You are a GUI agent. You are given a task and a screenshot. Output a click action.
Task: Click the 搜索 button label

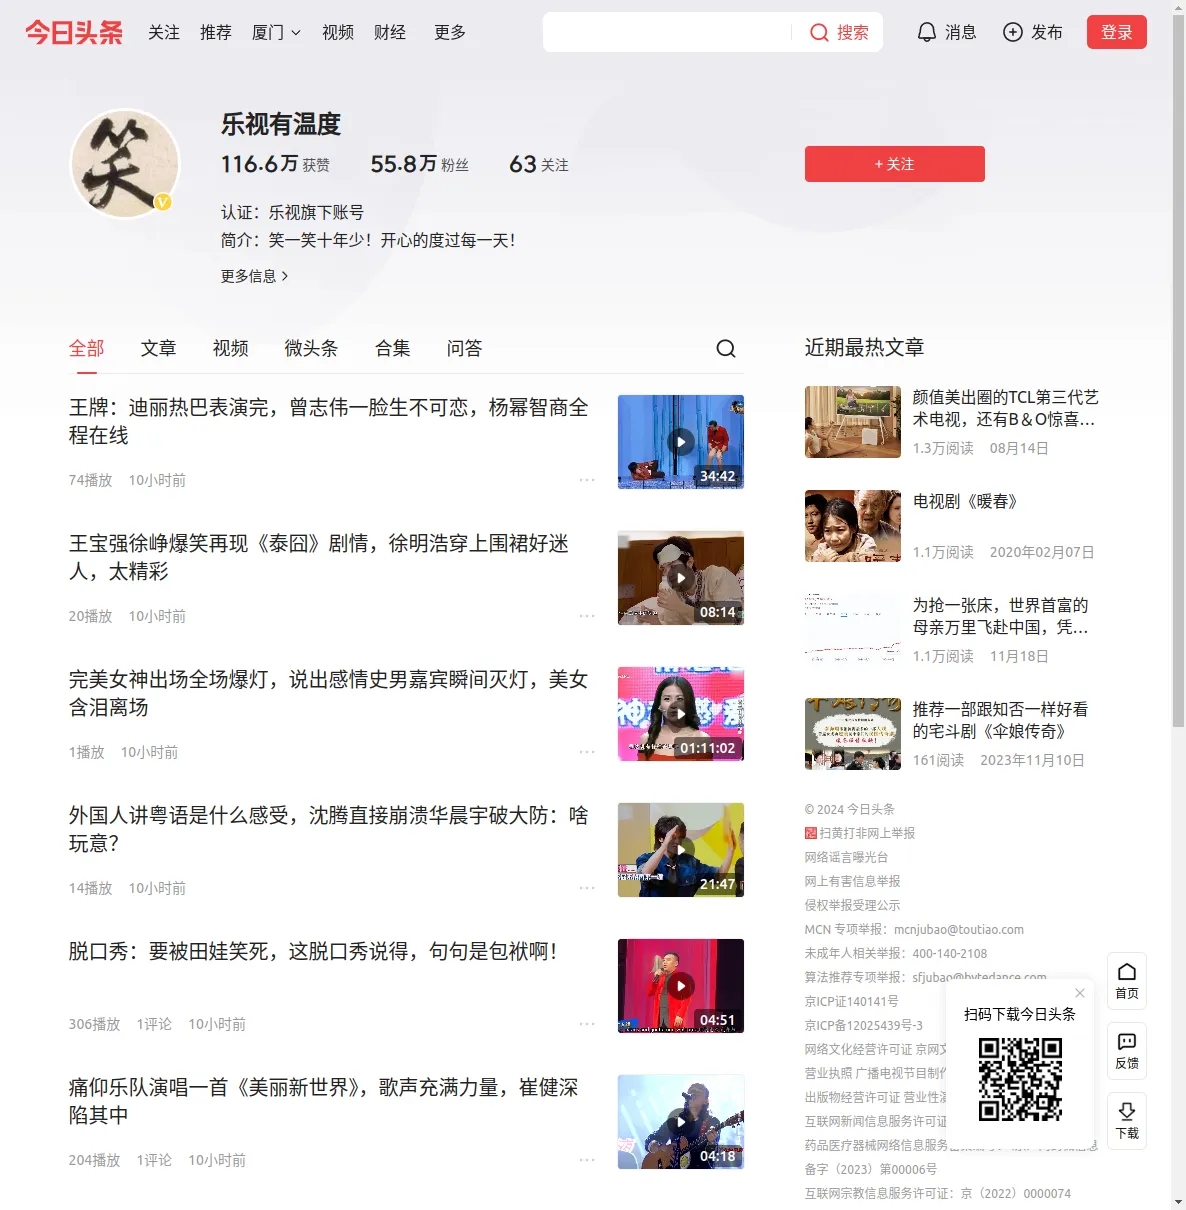coord(853,32)
